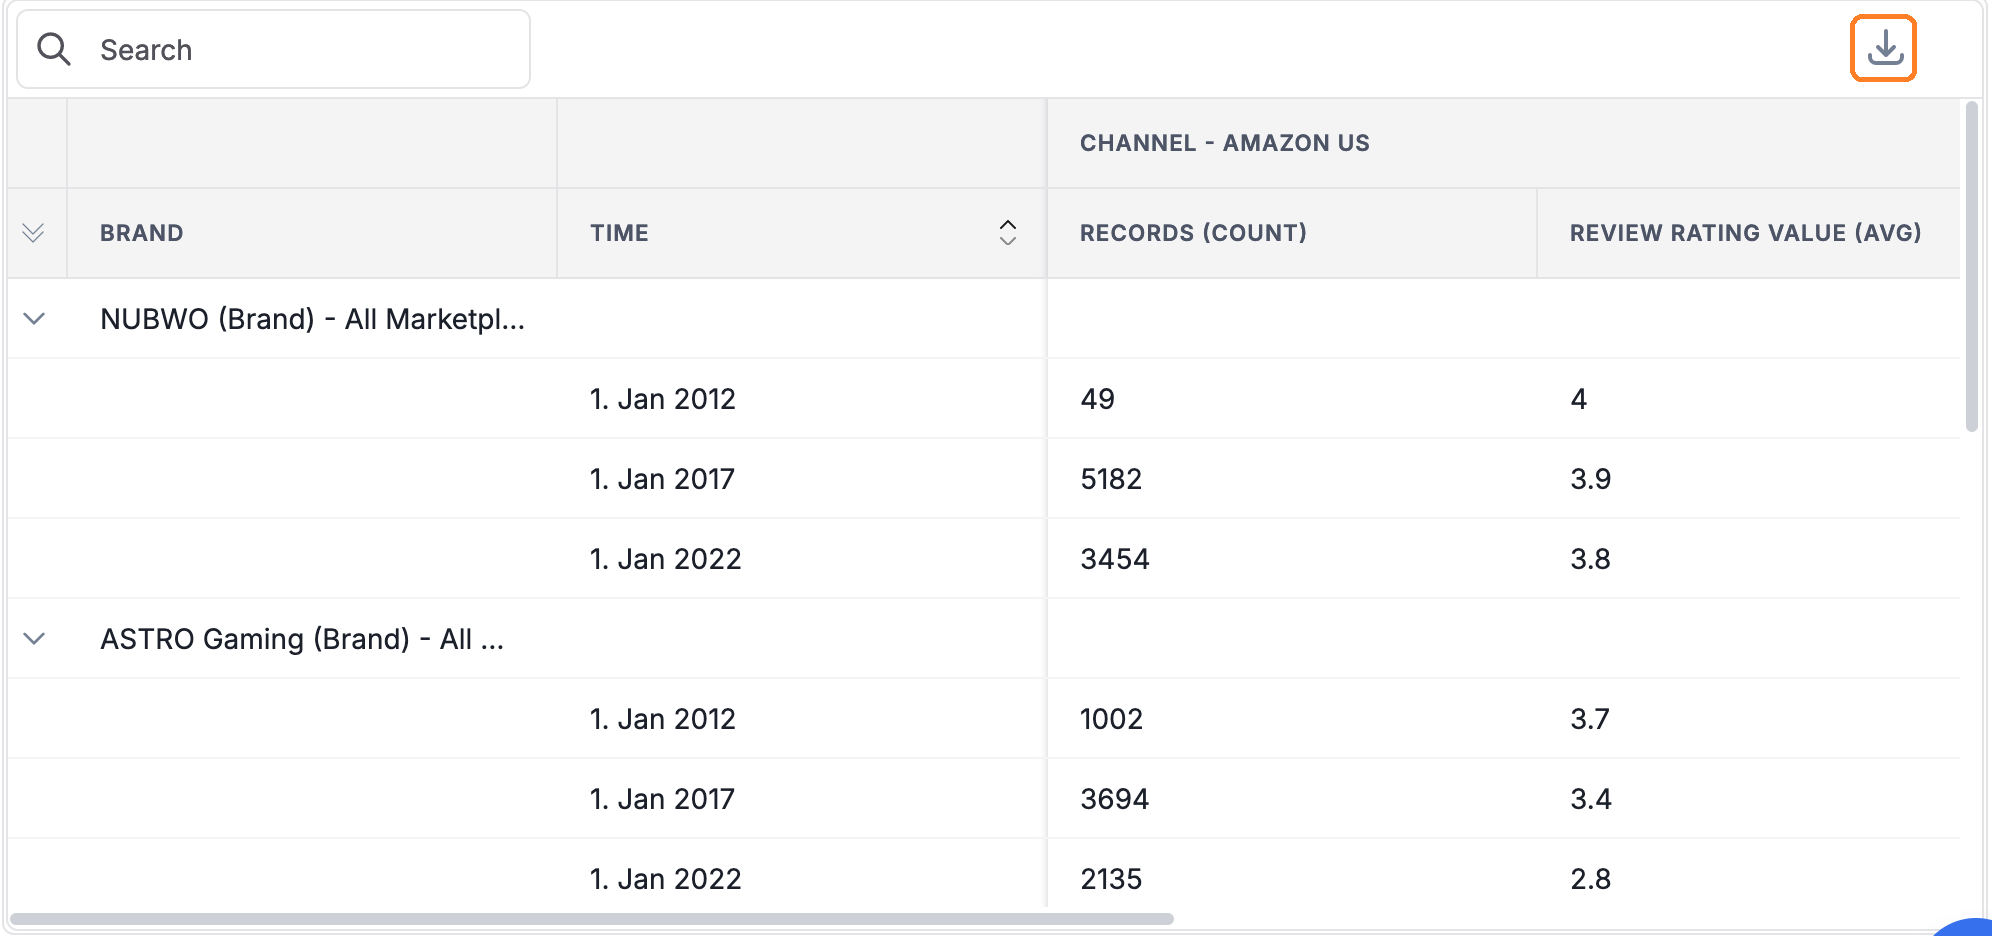Screen dimensions: 1992x936
Task: Click ASTRO 1. Jan 2017 date cell
Action: click(662, 799)
